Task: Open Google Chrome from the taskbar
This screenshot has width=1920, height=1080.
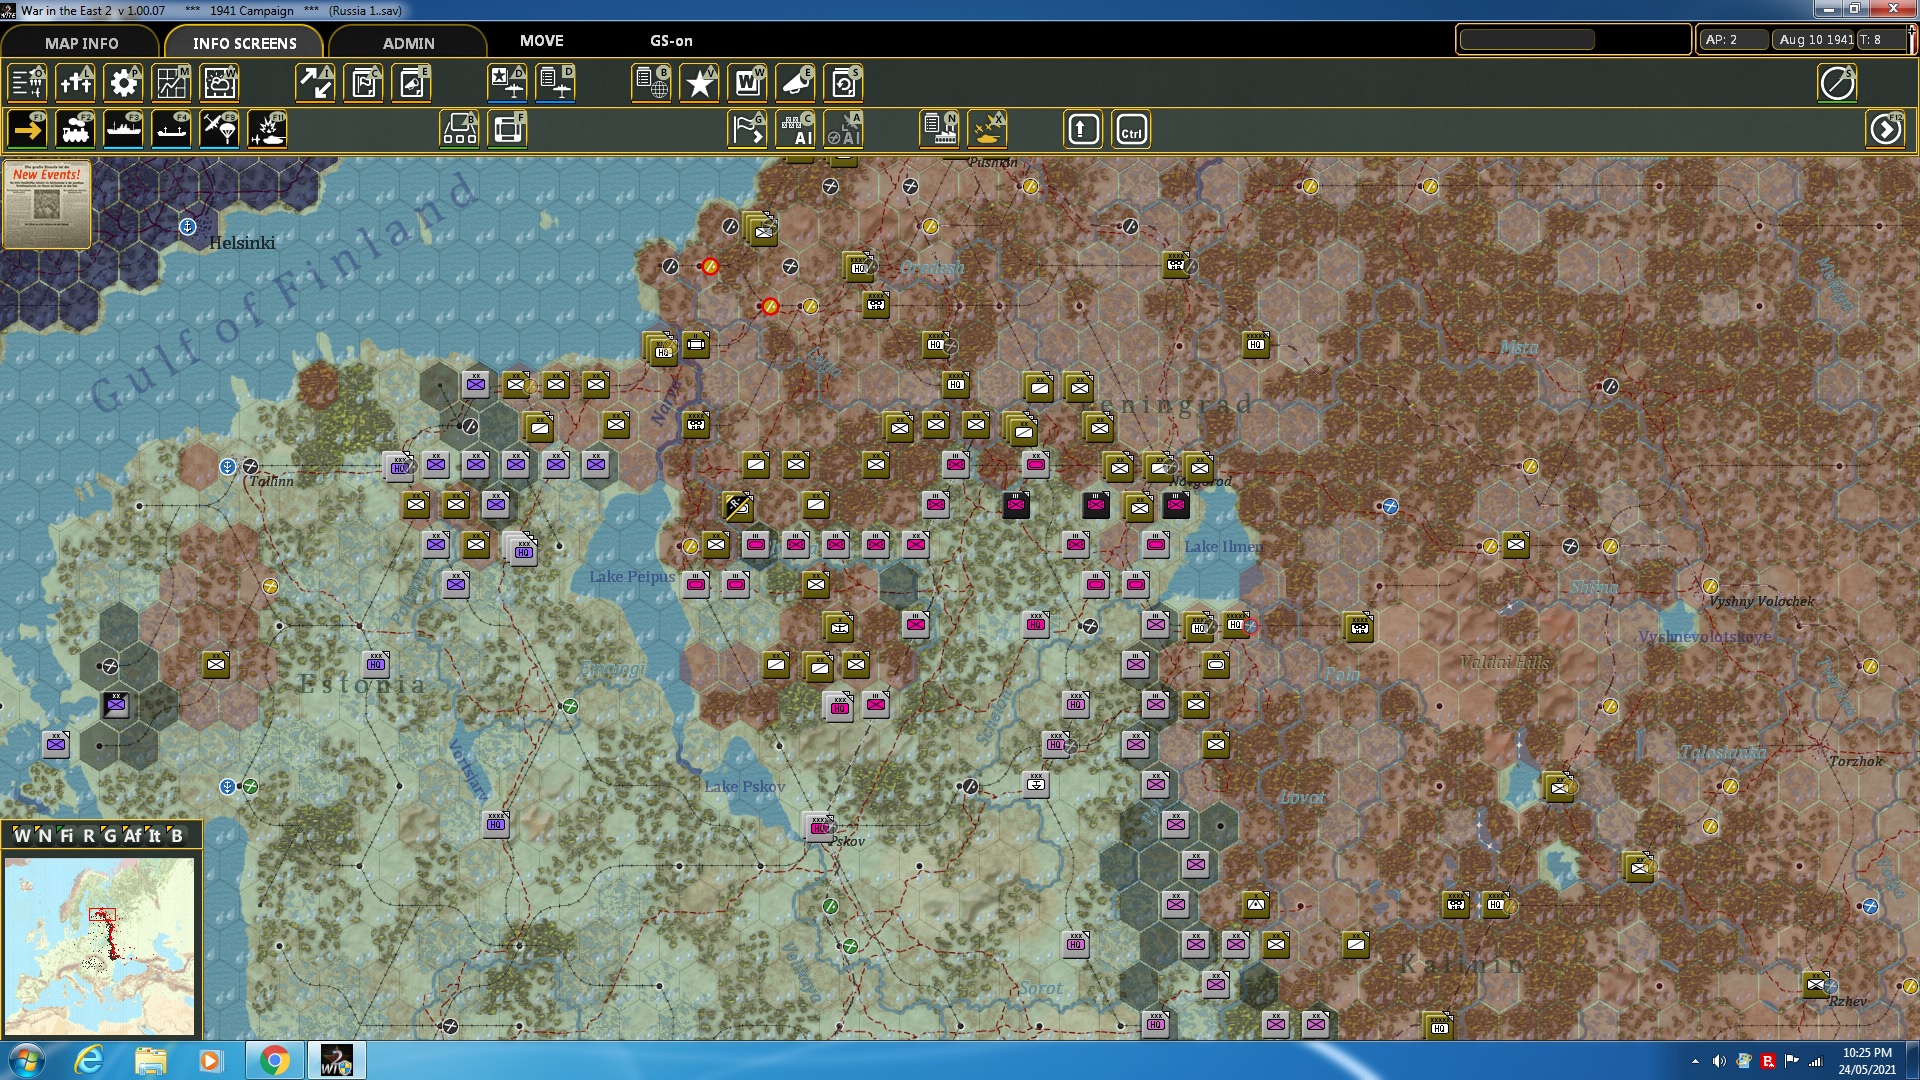Action: point(274,1060)
